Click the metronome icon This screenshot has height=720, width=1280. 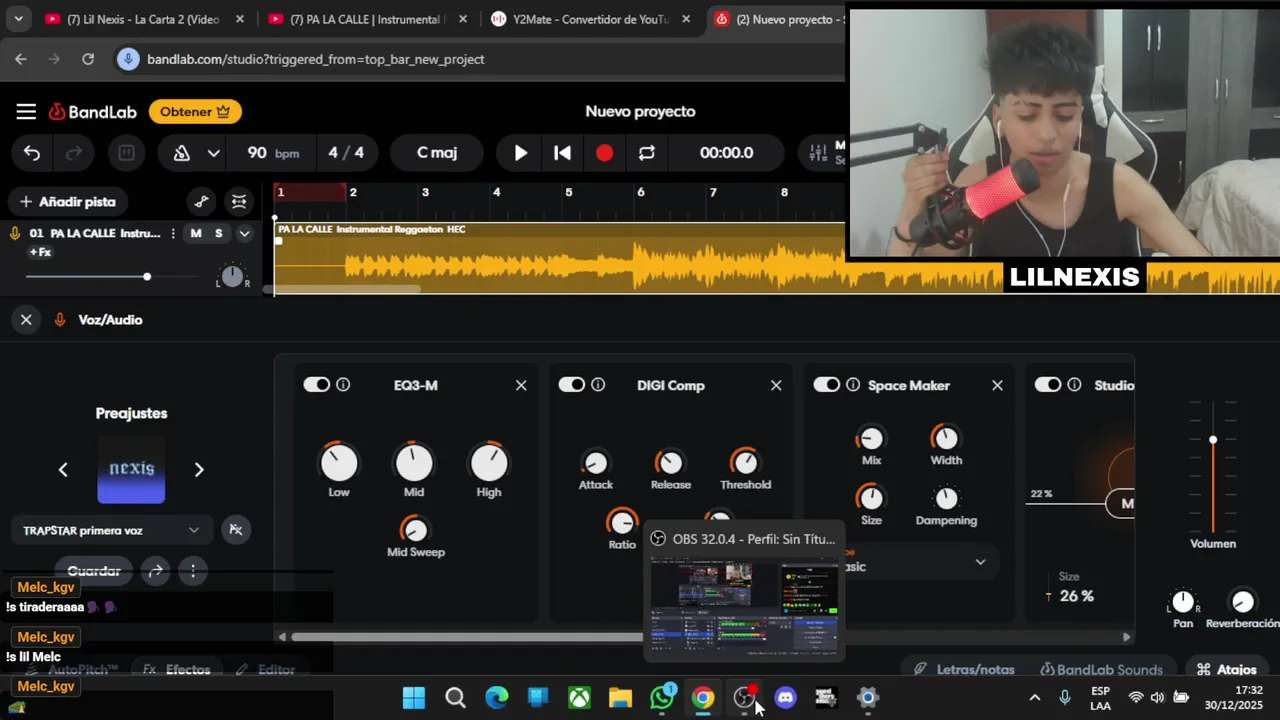[x=182, y=153]
